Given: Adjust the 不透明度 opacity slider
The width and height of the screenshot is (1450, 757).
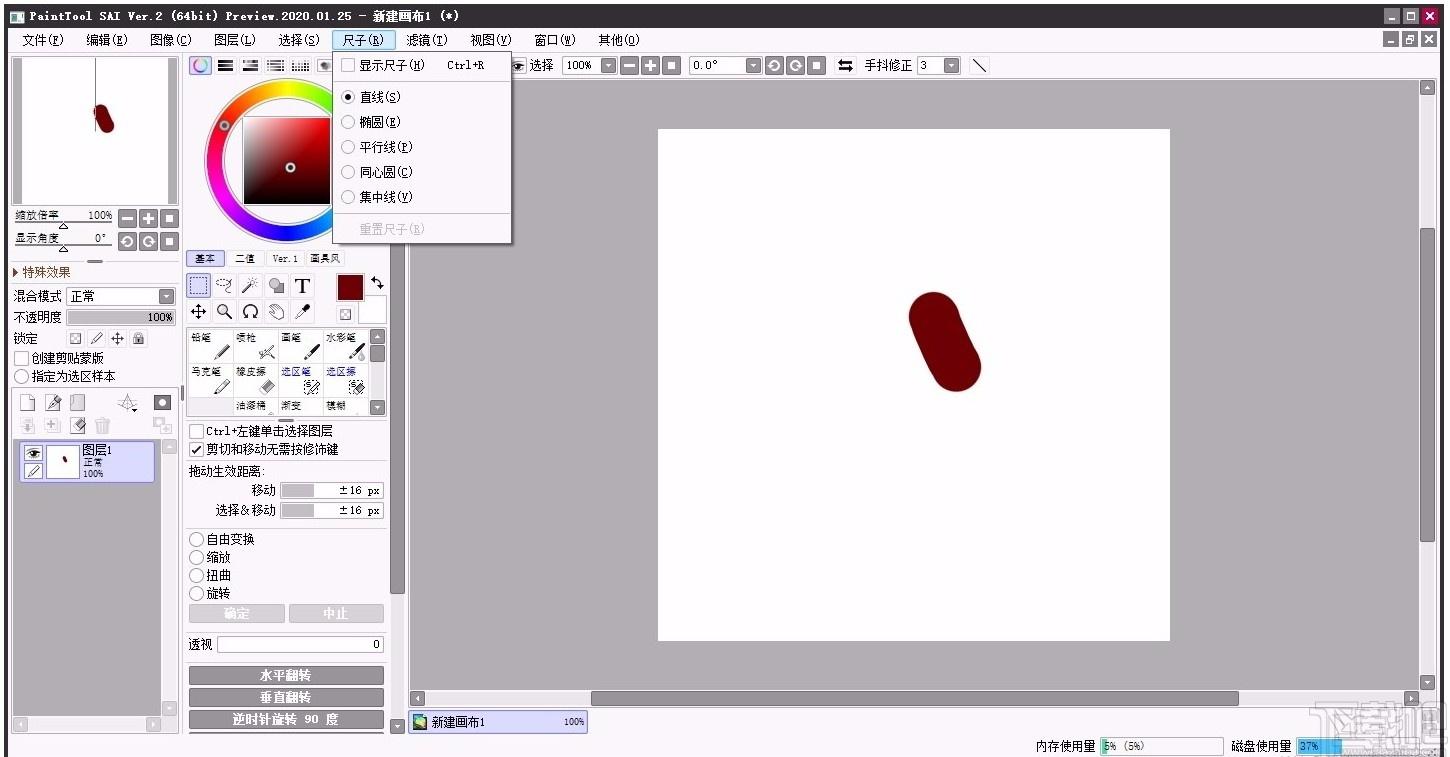Looking at the screenshot, I should (x=121, y=317).
